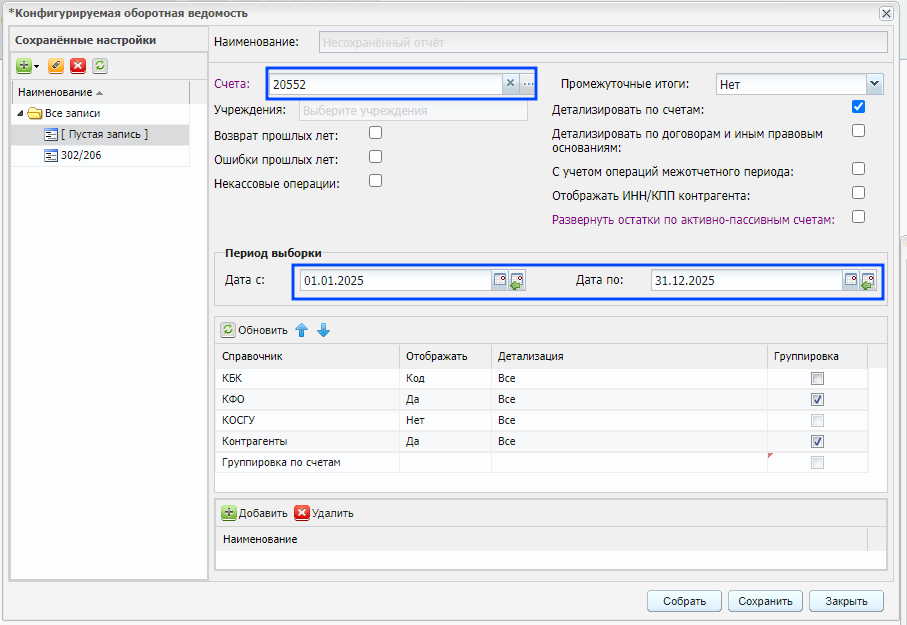Select the КФО row
This screenshot has height=625, width=907.
click(x=541, y=399)
